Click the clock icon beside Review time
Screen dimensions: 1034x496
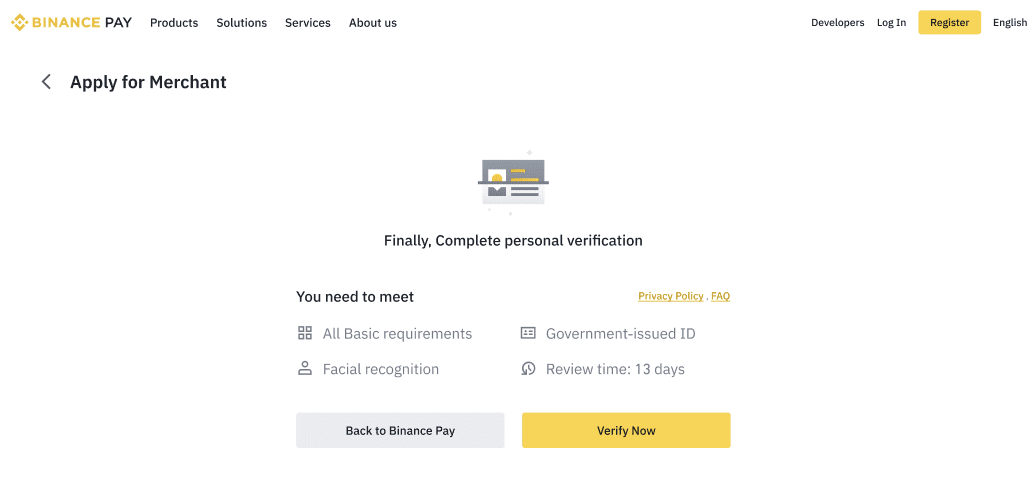(528, 369)
